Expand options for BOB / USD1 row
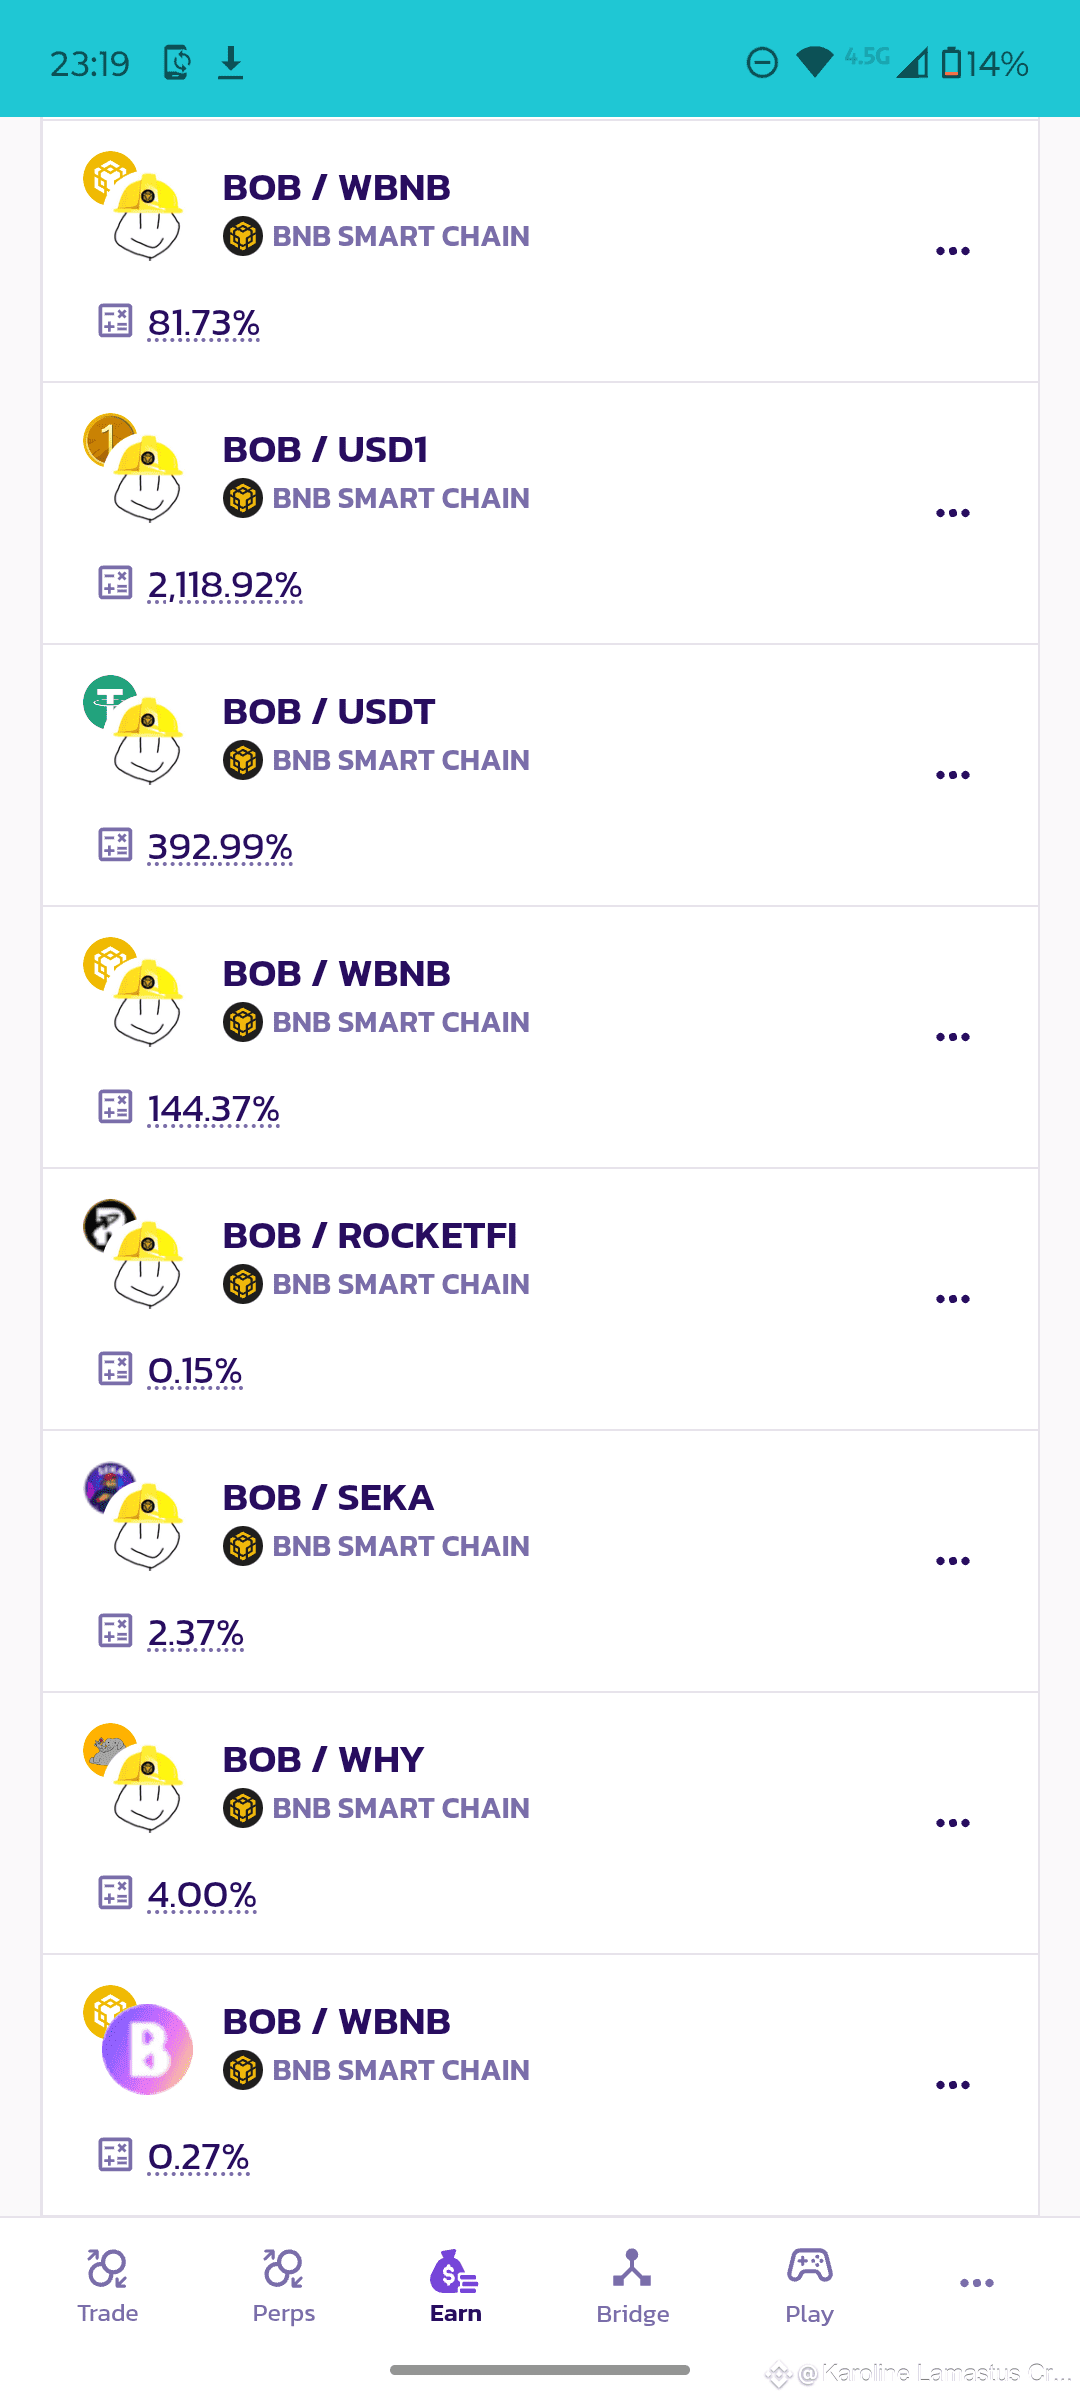 (x=953, y=513)
